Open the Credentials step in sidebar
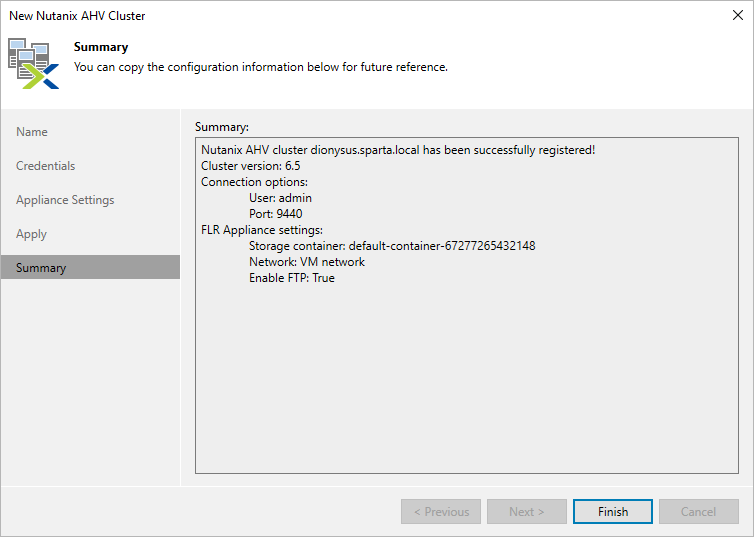754x537 pixels. coord(46,166)
